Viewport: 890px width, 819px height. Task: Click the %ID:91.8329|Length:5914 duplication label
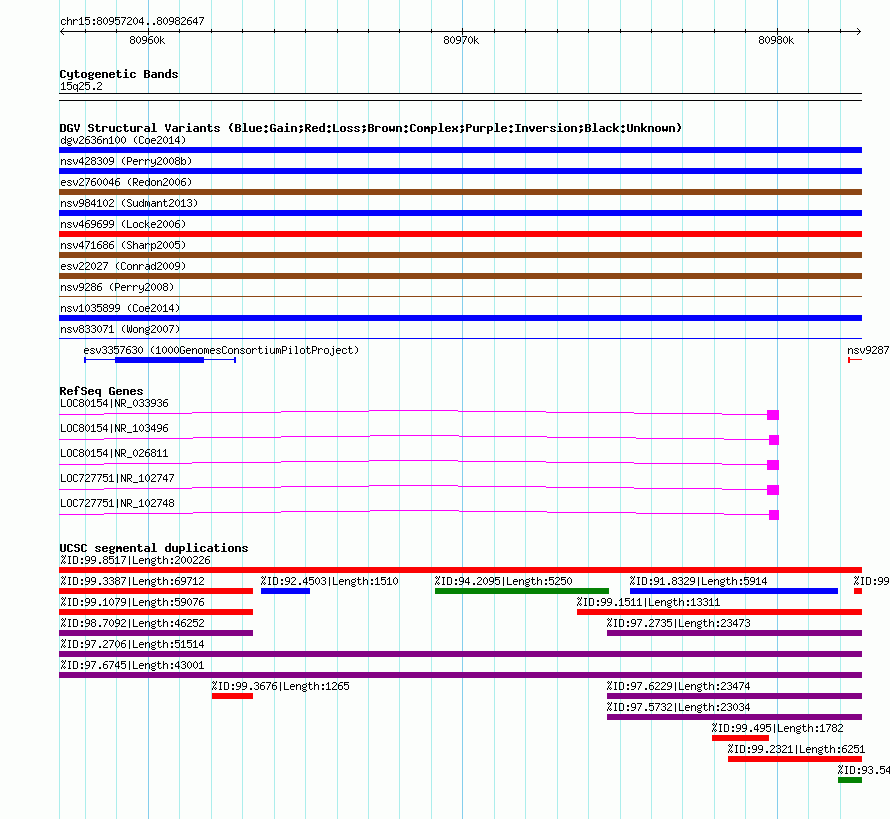(698, 581)
